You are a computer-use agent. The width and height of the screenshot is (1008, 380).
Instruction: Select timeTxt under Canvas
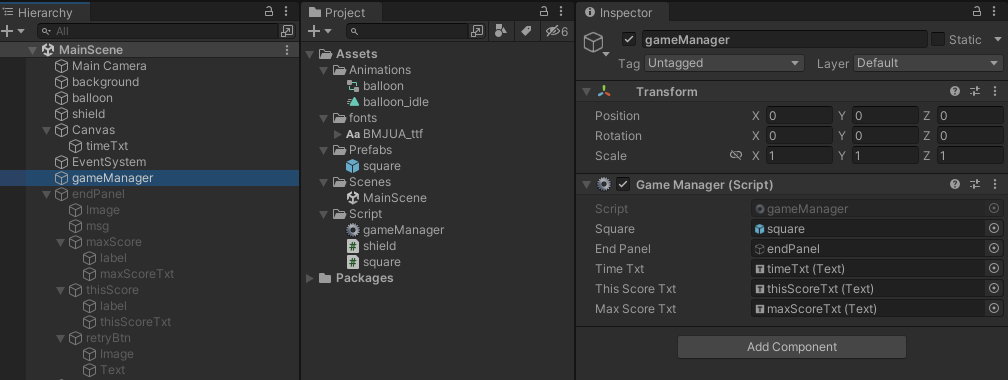107,146
